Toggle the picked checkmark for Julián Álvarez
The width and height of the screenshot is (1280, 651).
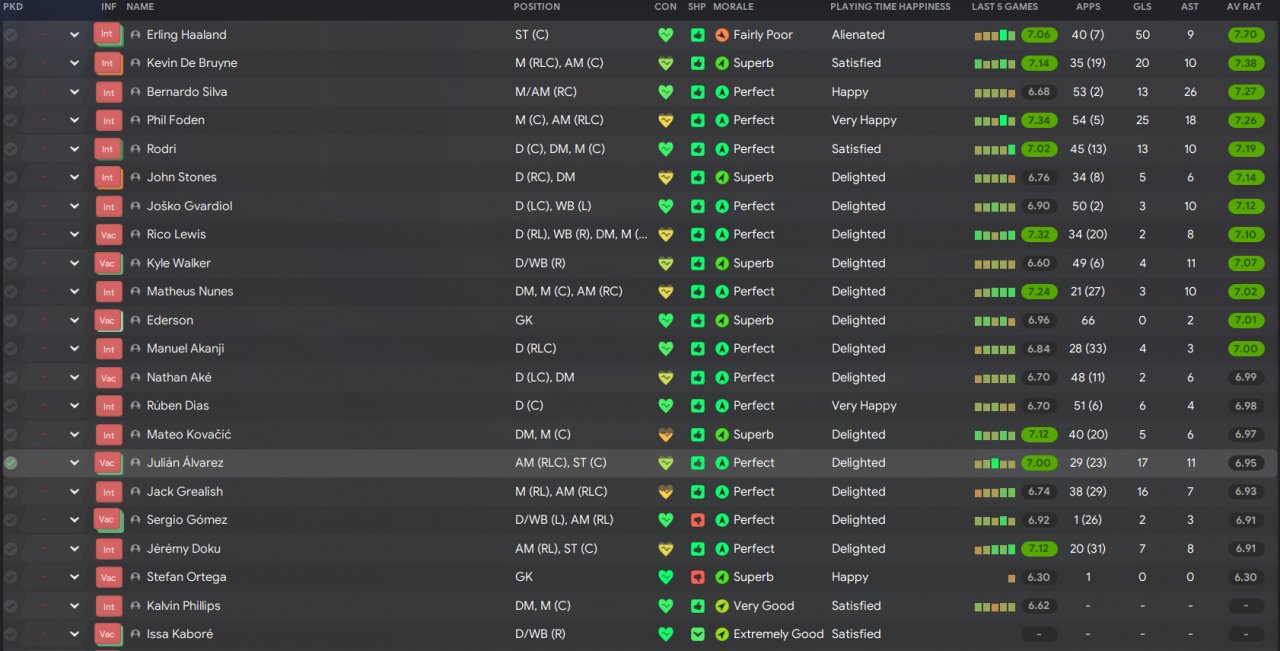point(11,463)
